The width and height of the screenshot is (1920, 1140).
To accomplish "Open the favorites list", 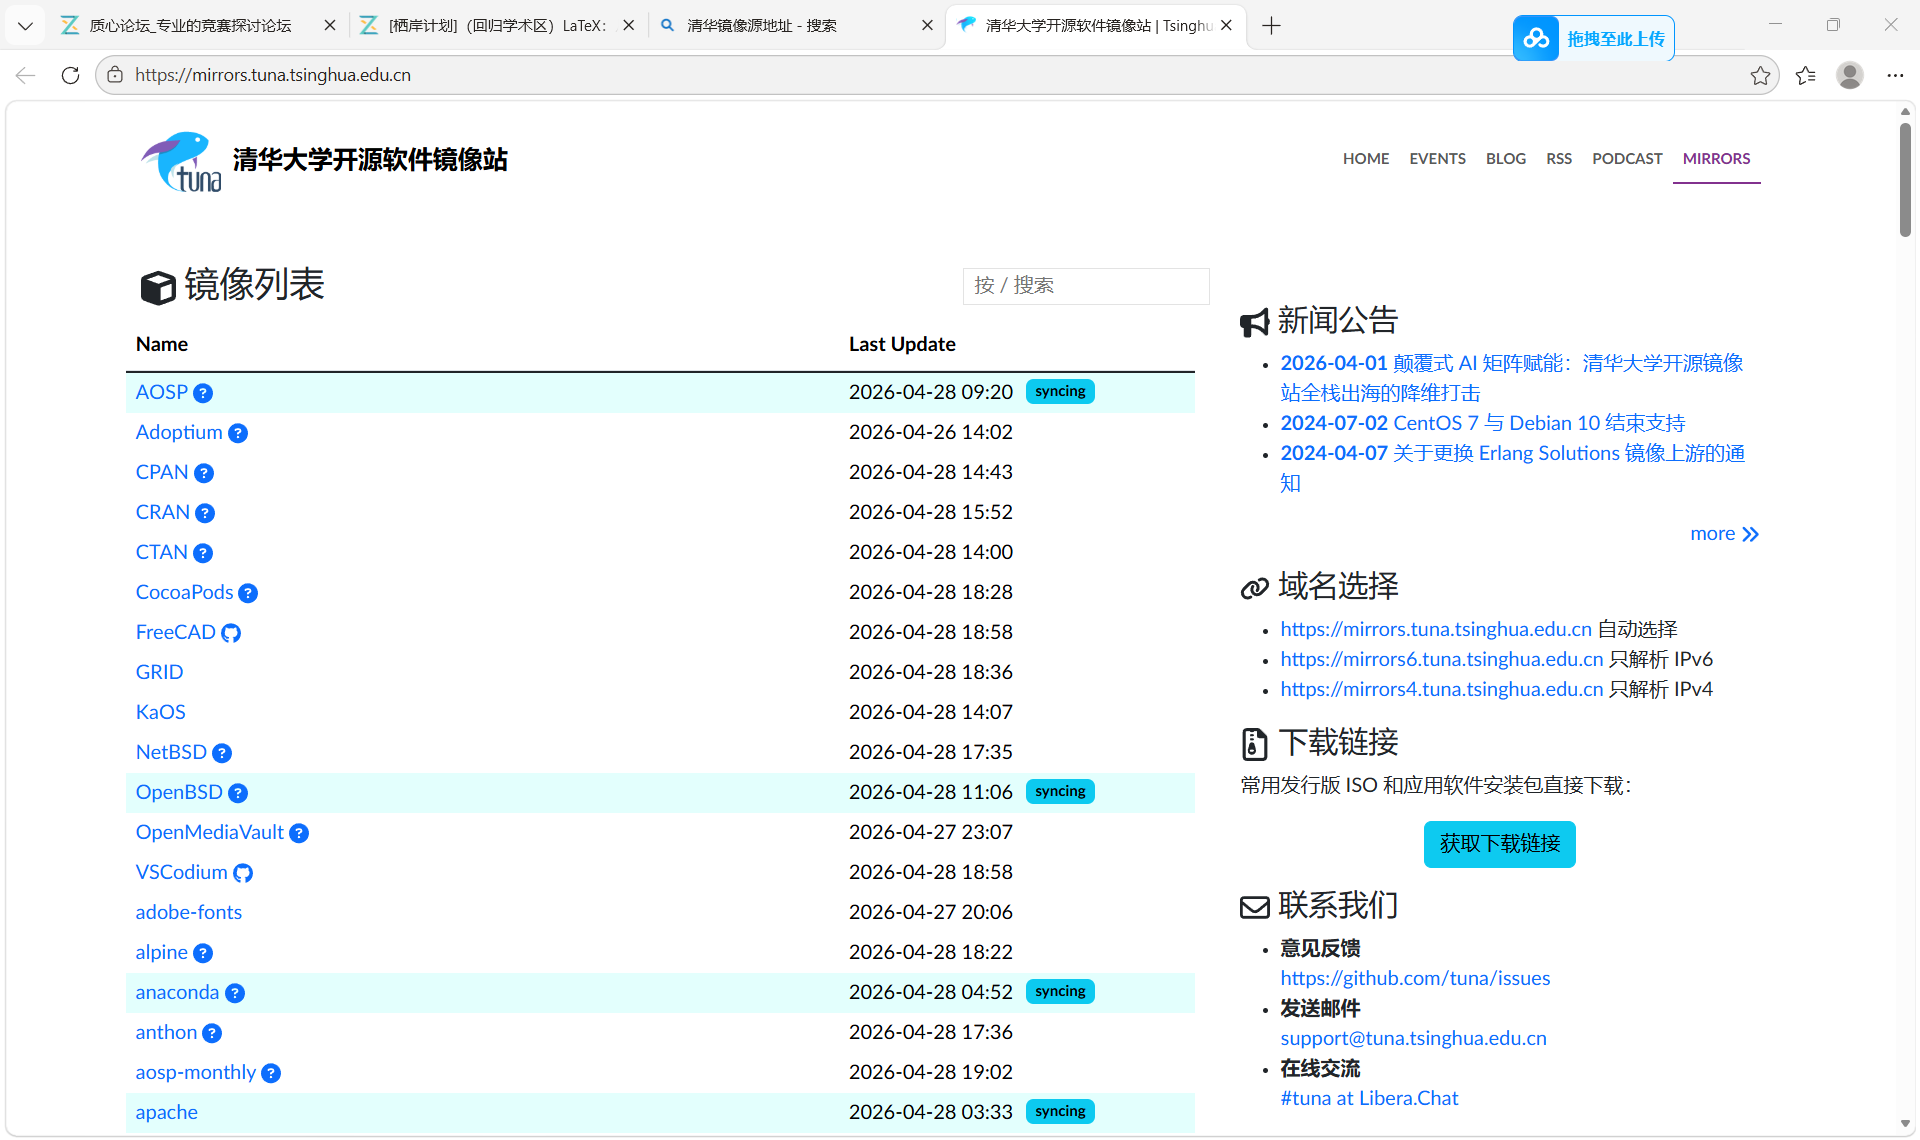I will 1806,76.
